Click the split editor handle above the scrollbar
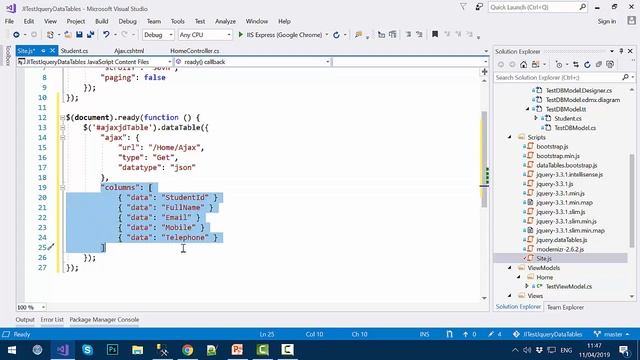 pyautogui.click(x=484, y=72)
